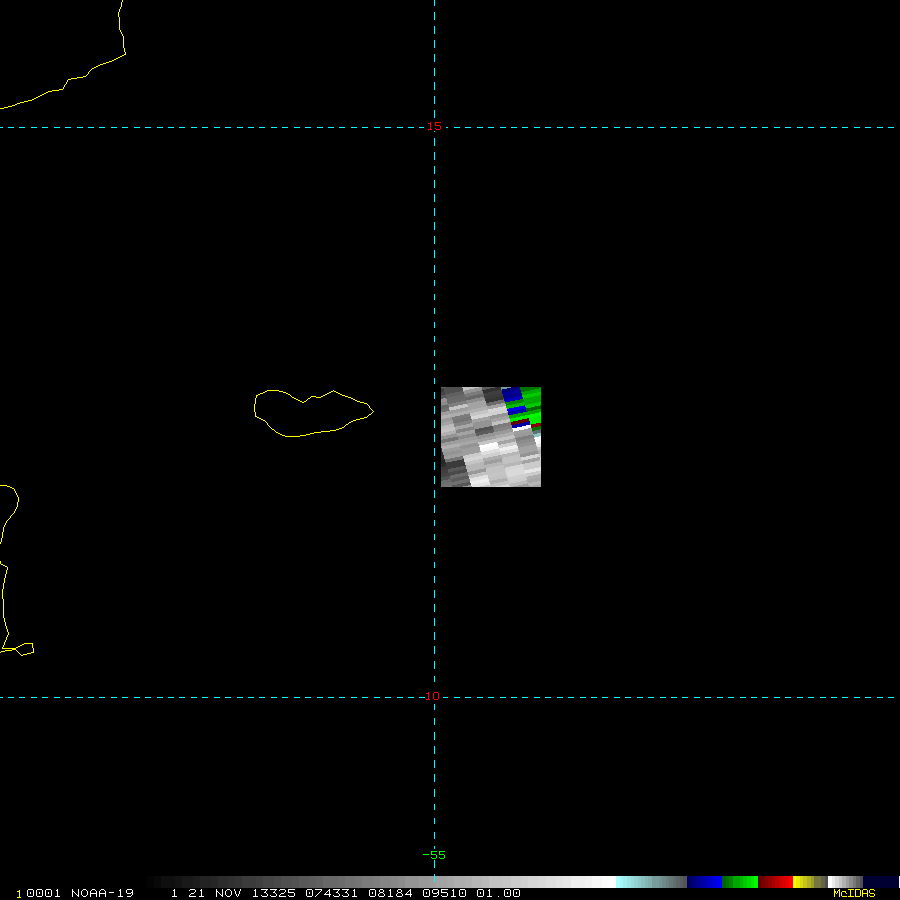Click the green longitude label -55
This screenshot has width=900, height=900.
434,855
